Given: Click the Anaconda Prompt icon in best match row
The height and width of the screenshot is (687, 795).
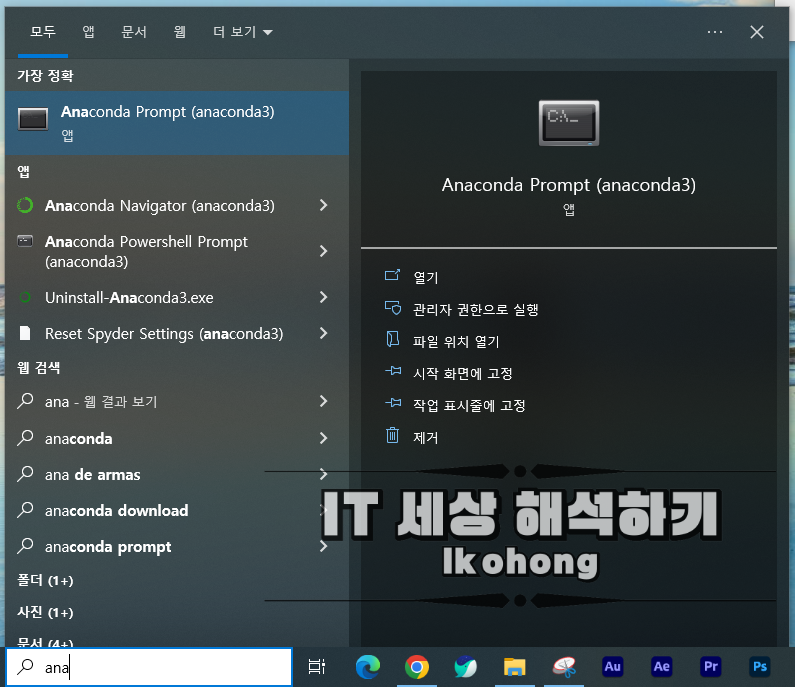Looking at the screenshot, I should [33, 119].
